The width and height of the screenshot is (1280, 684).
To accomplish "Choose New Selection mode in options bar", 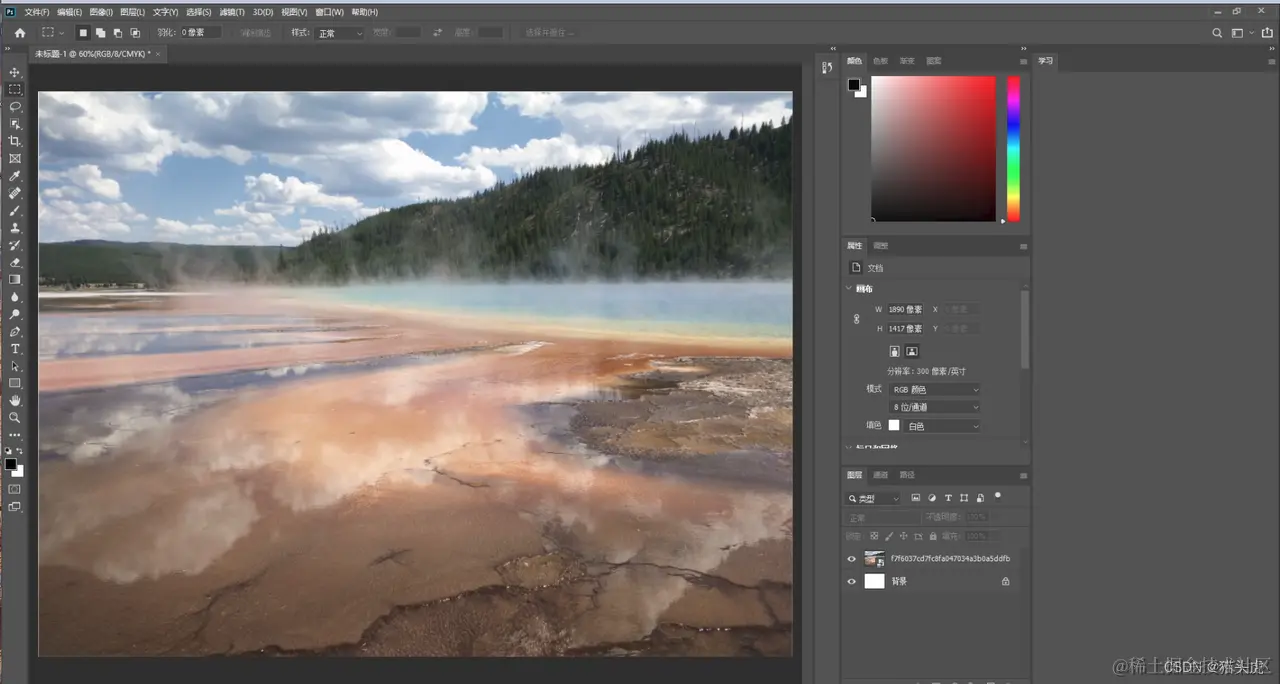I will (x=84, y=33).
